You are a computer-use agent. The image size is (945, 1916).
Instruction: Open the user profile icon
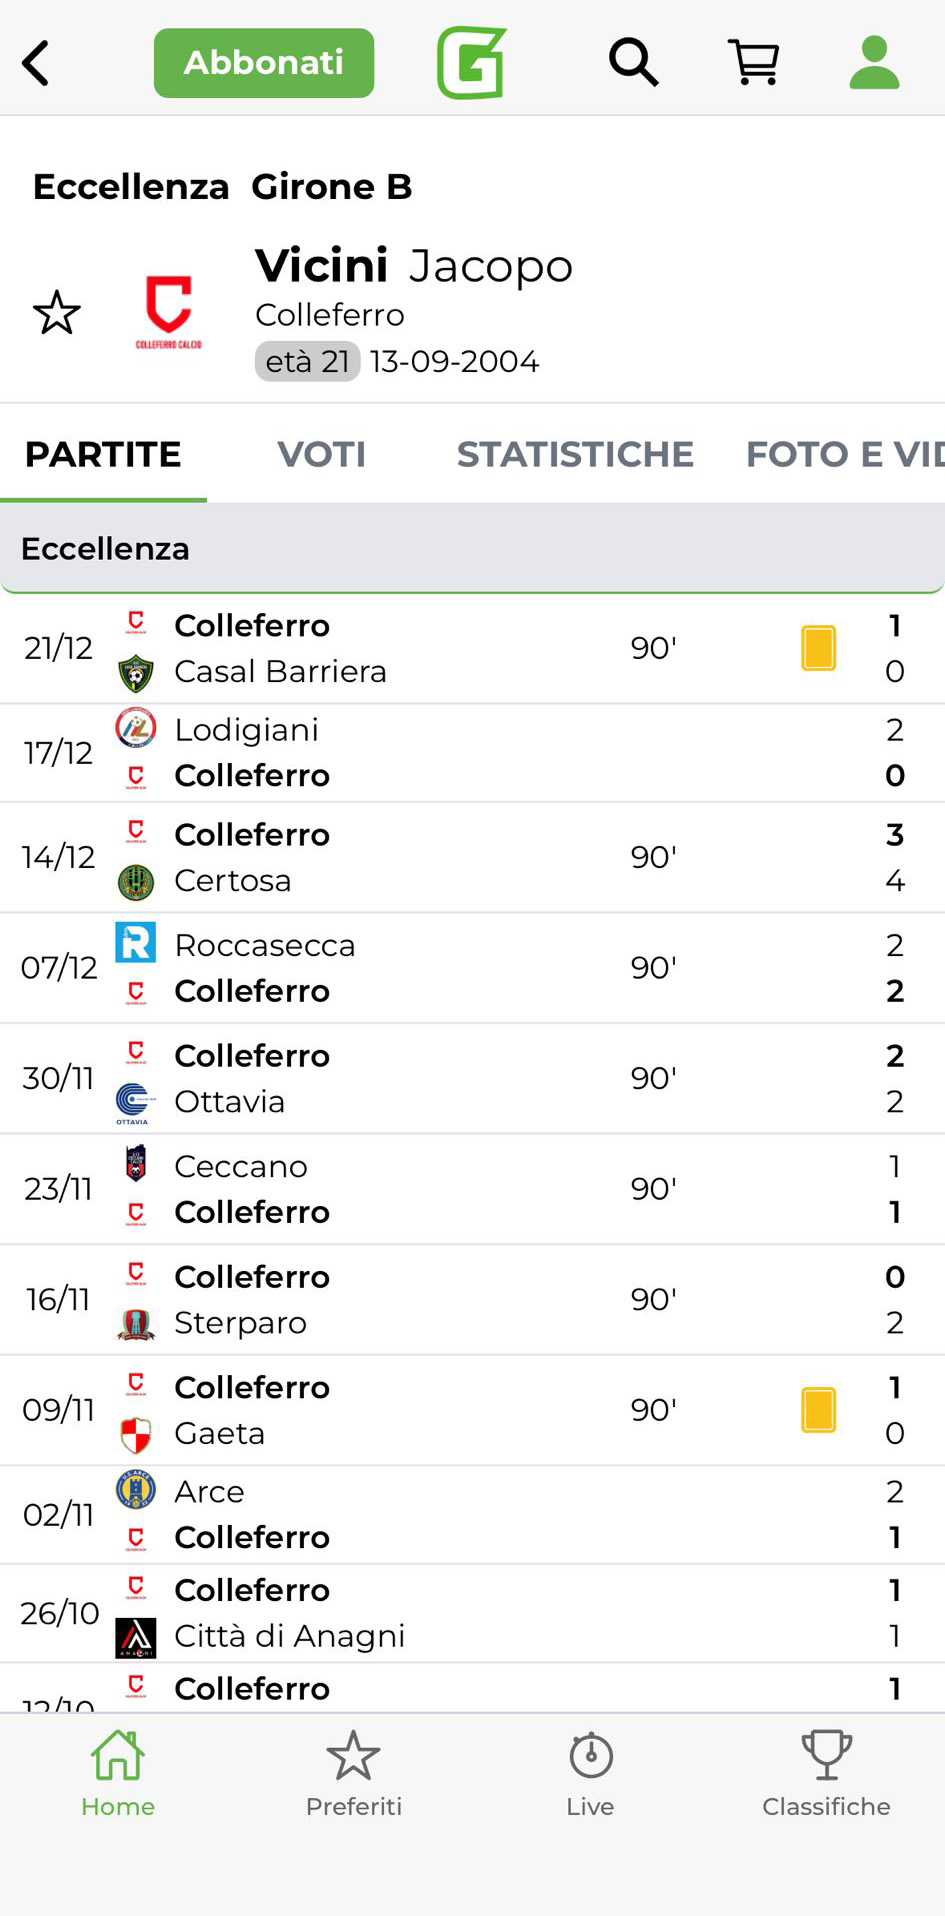874,63
